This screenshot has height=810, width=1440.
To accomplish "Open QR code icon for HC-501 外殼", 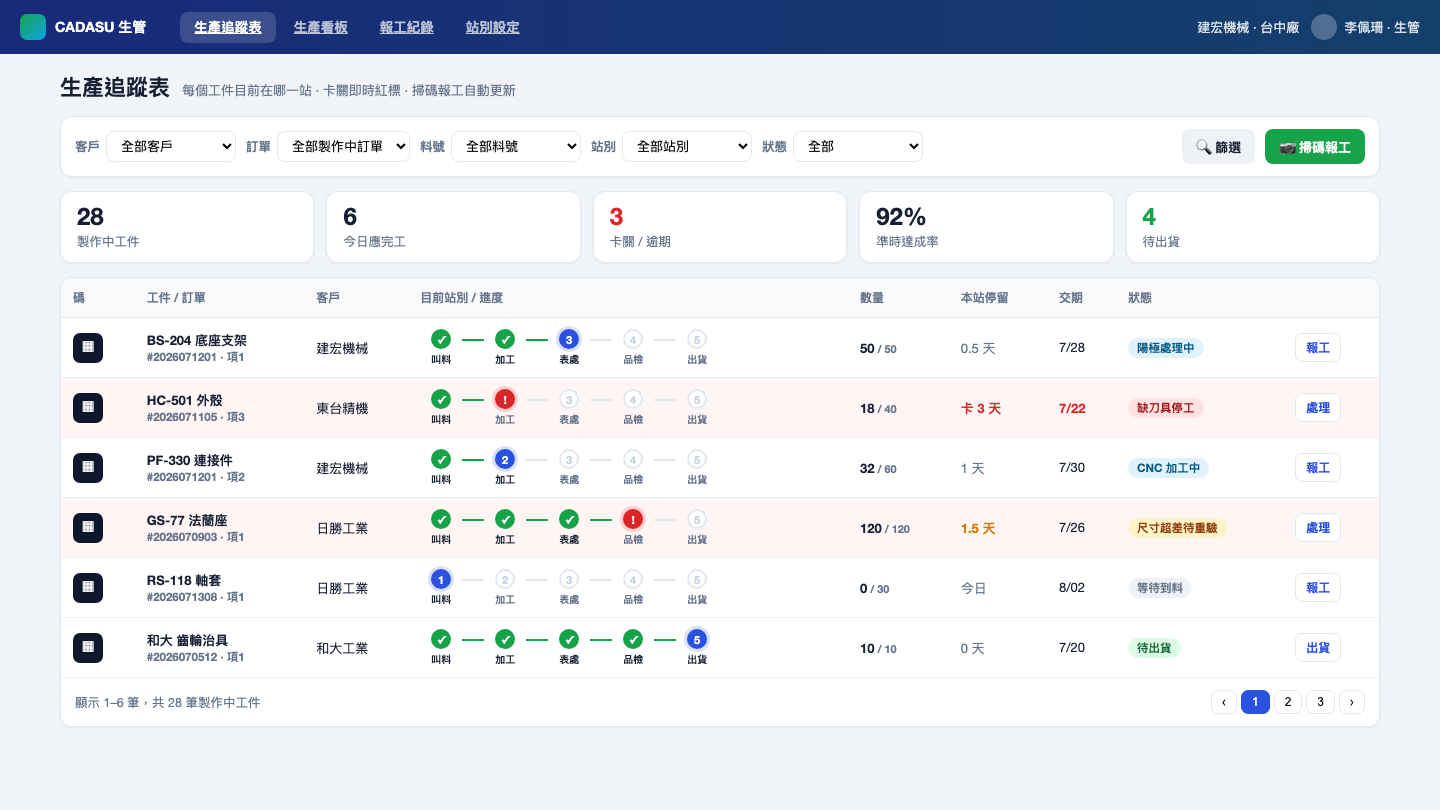I will (88, 407).
